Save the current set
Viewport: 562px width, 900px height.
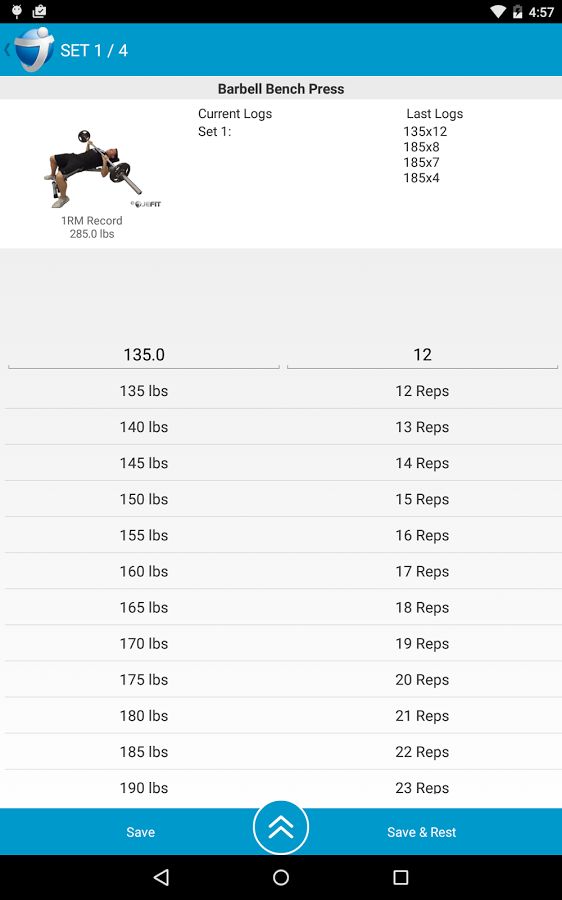(141, 832)
